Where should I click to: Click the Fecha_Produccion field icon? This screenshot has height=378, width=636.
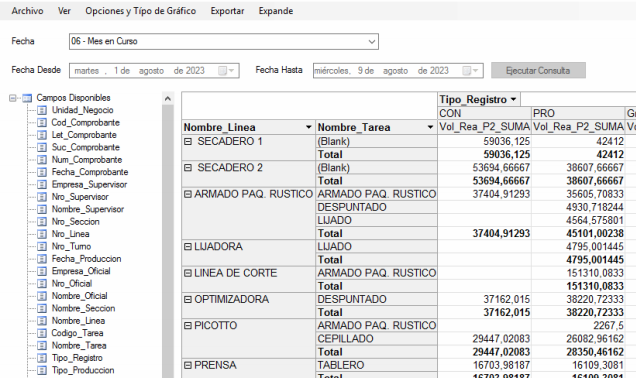click(42, 259)
